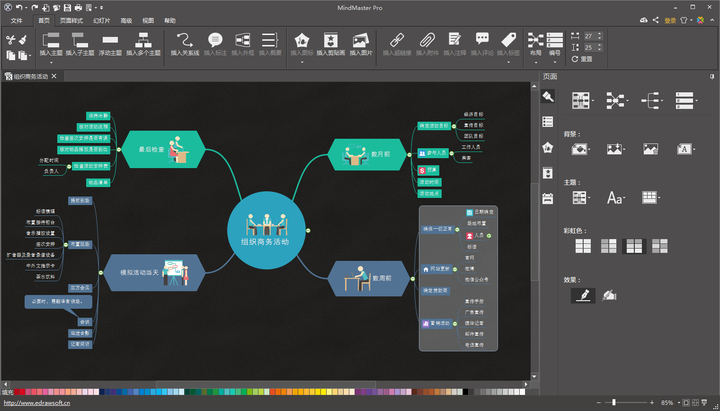Insert a picture (插入图片)
720x411 pixels.
(x=361, y=45)
